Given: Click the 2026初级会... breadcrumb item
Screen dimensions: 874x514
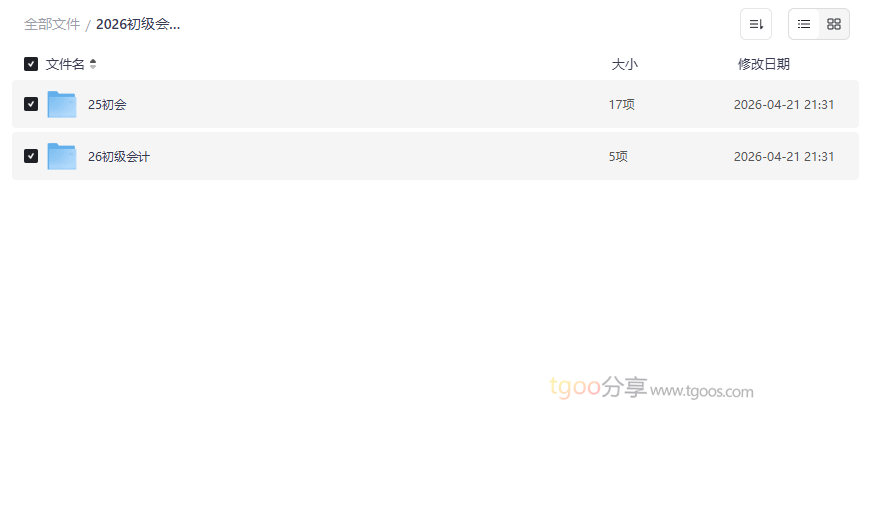Looking at the screenshot, I should [138, 24].
